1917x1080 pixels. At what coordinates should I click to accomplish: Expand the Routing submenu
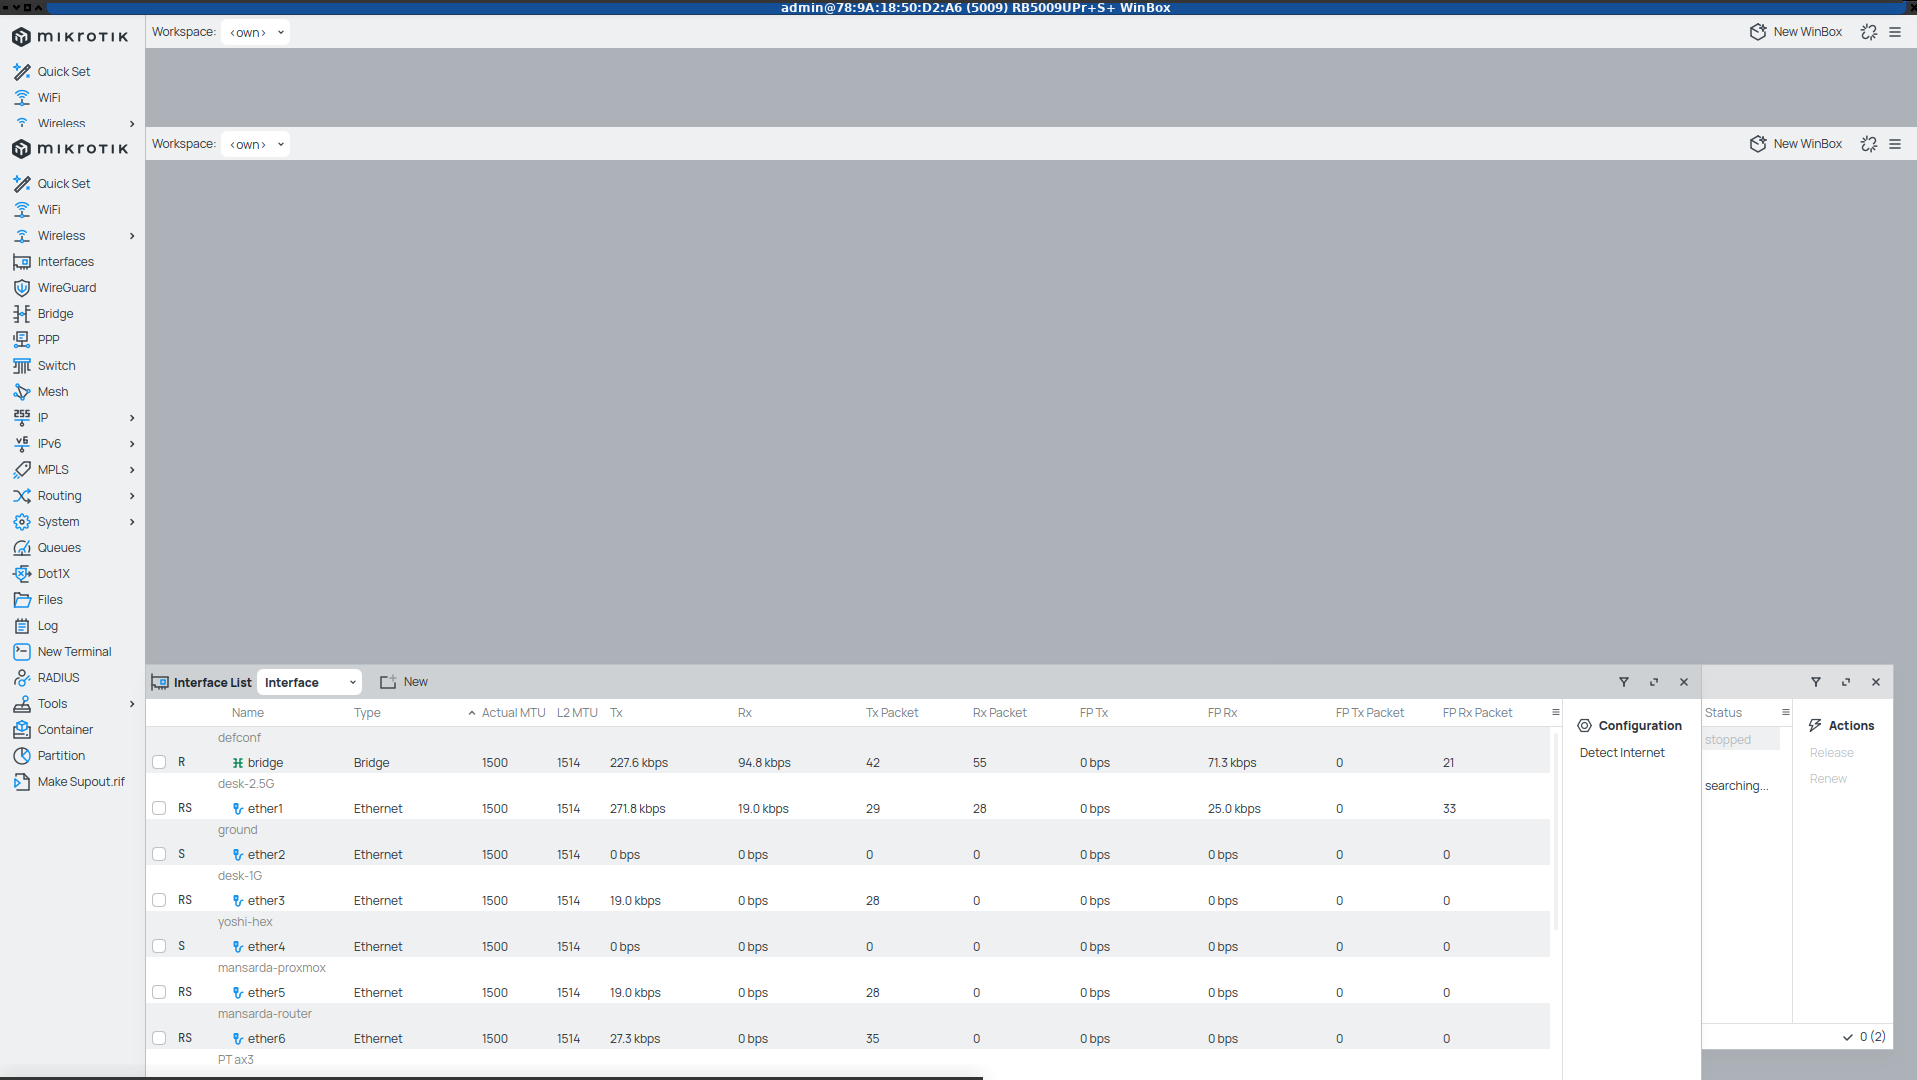pyautogui.click(x=132, y=496)
